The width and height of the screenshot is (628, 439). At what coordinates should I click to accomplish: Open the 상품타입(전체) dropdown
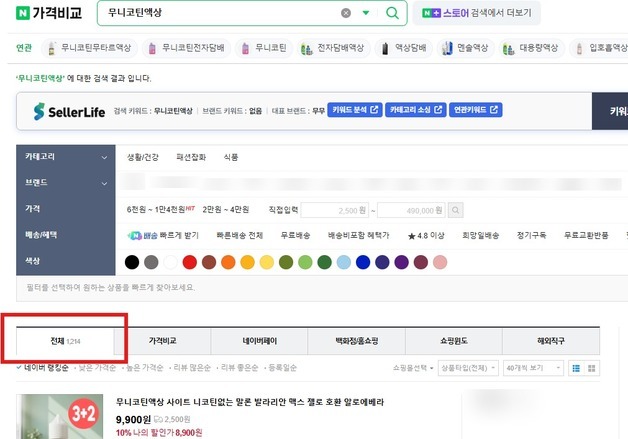pos(468,368)
